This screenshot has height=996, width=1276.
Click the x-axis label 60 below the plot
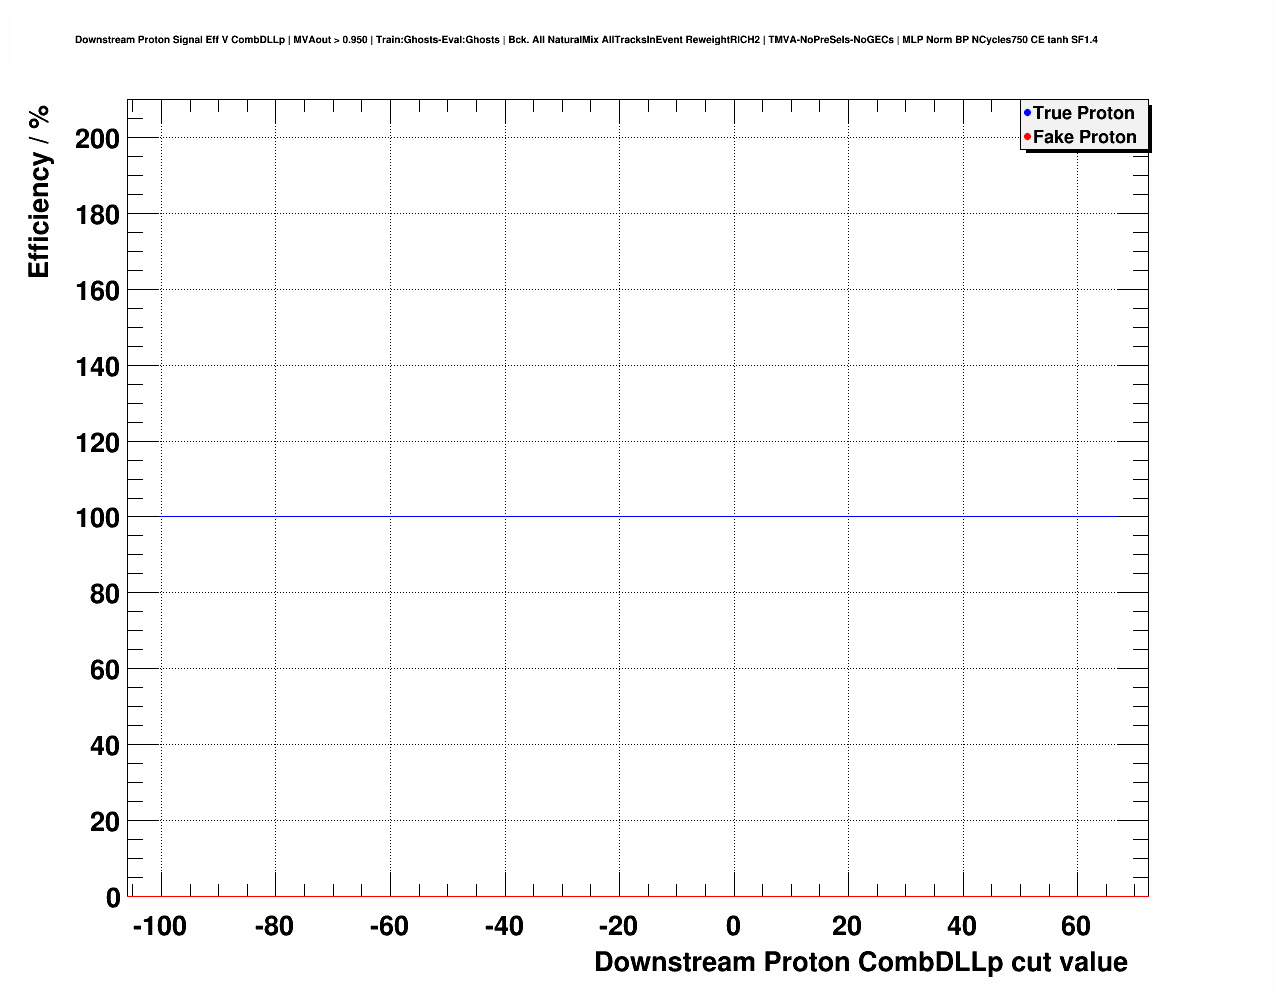coord(1076,927)
